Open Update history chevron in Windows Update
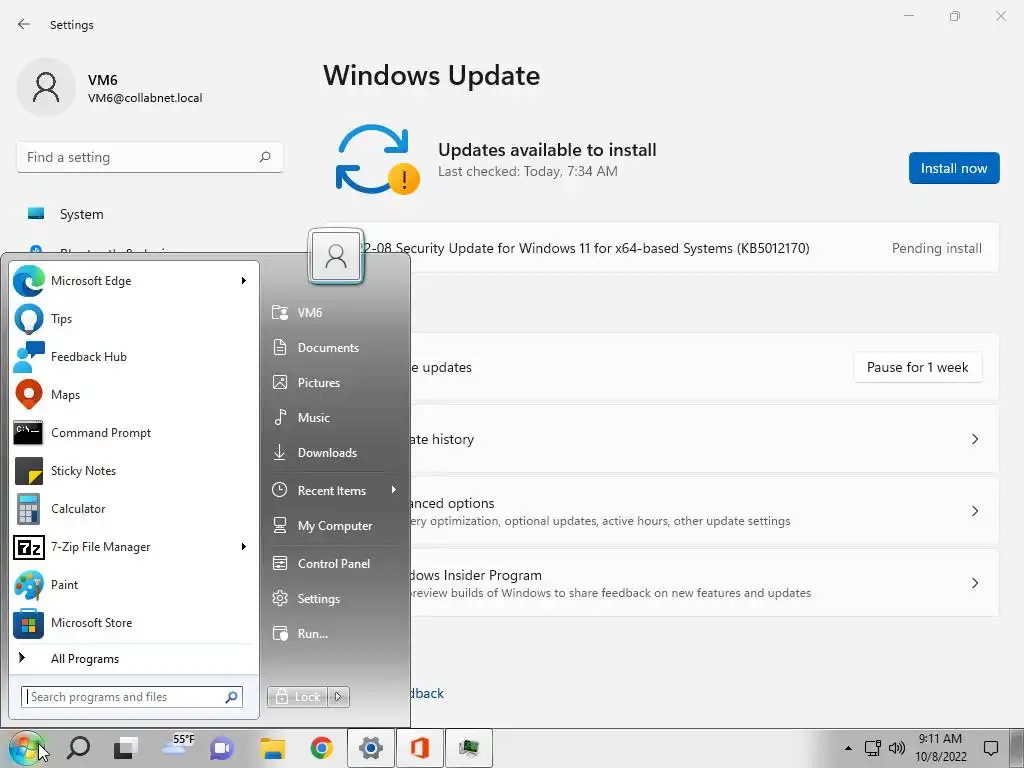This screenshot has height=768, width=1024. point(974,439)
